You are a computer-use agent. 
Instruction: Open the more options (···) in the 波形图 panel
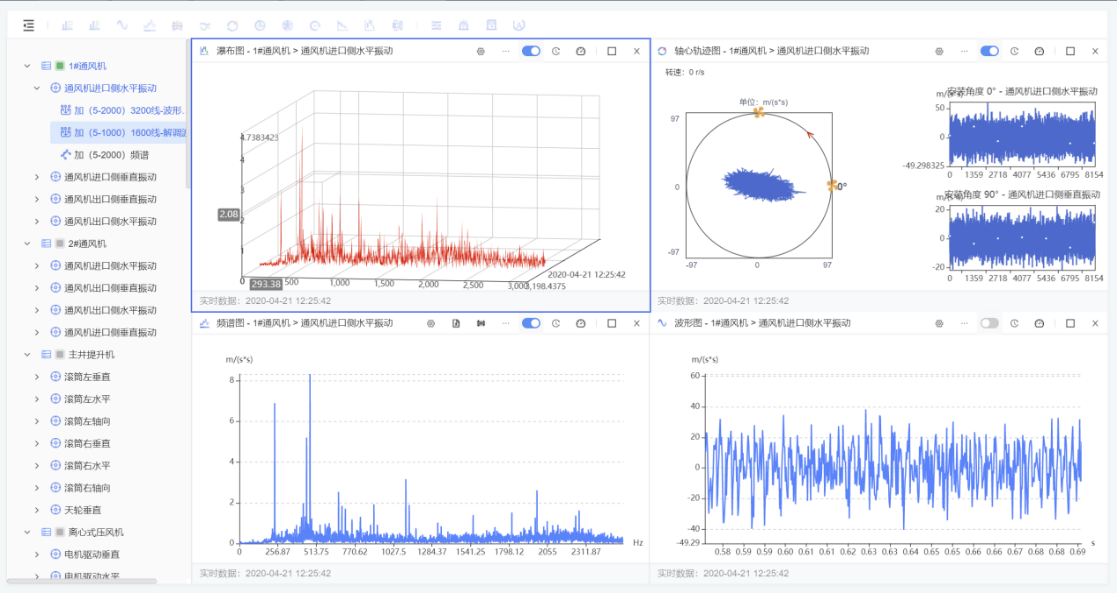click(x=964, y=323)
